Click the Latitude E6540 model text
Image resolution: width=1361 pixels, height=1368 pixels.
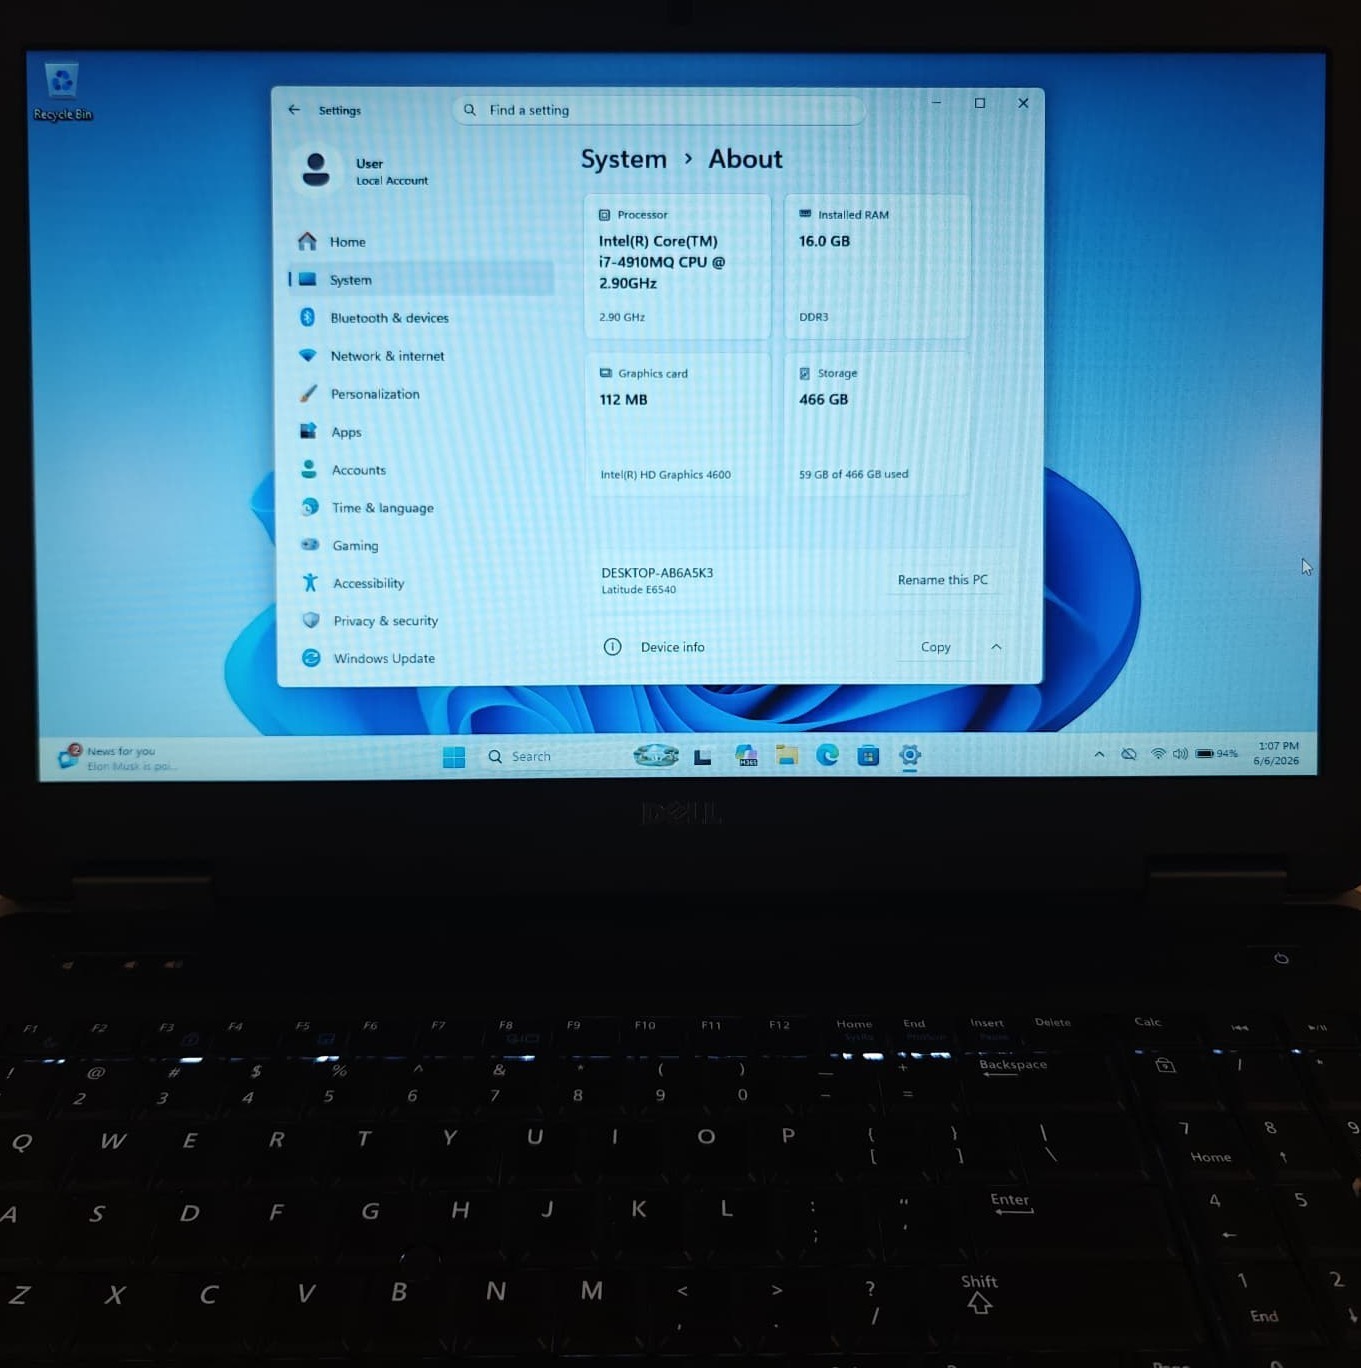(638, 590)
